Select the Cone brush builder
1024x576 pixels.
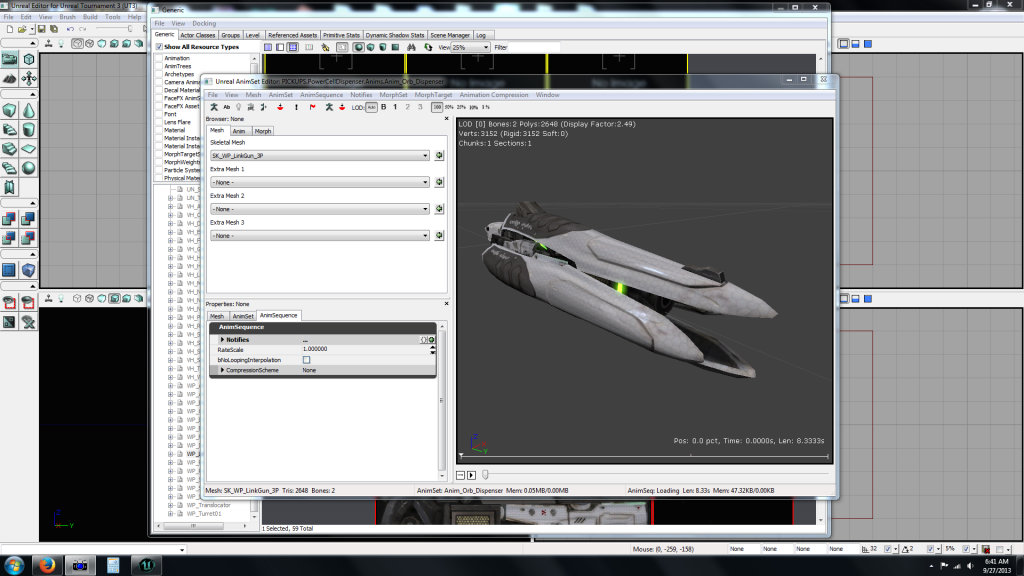coord(29,110)
